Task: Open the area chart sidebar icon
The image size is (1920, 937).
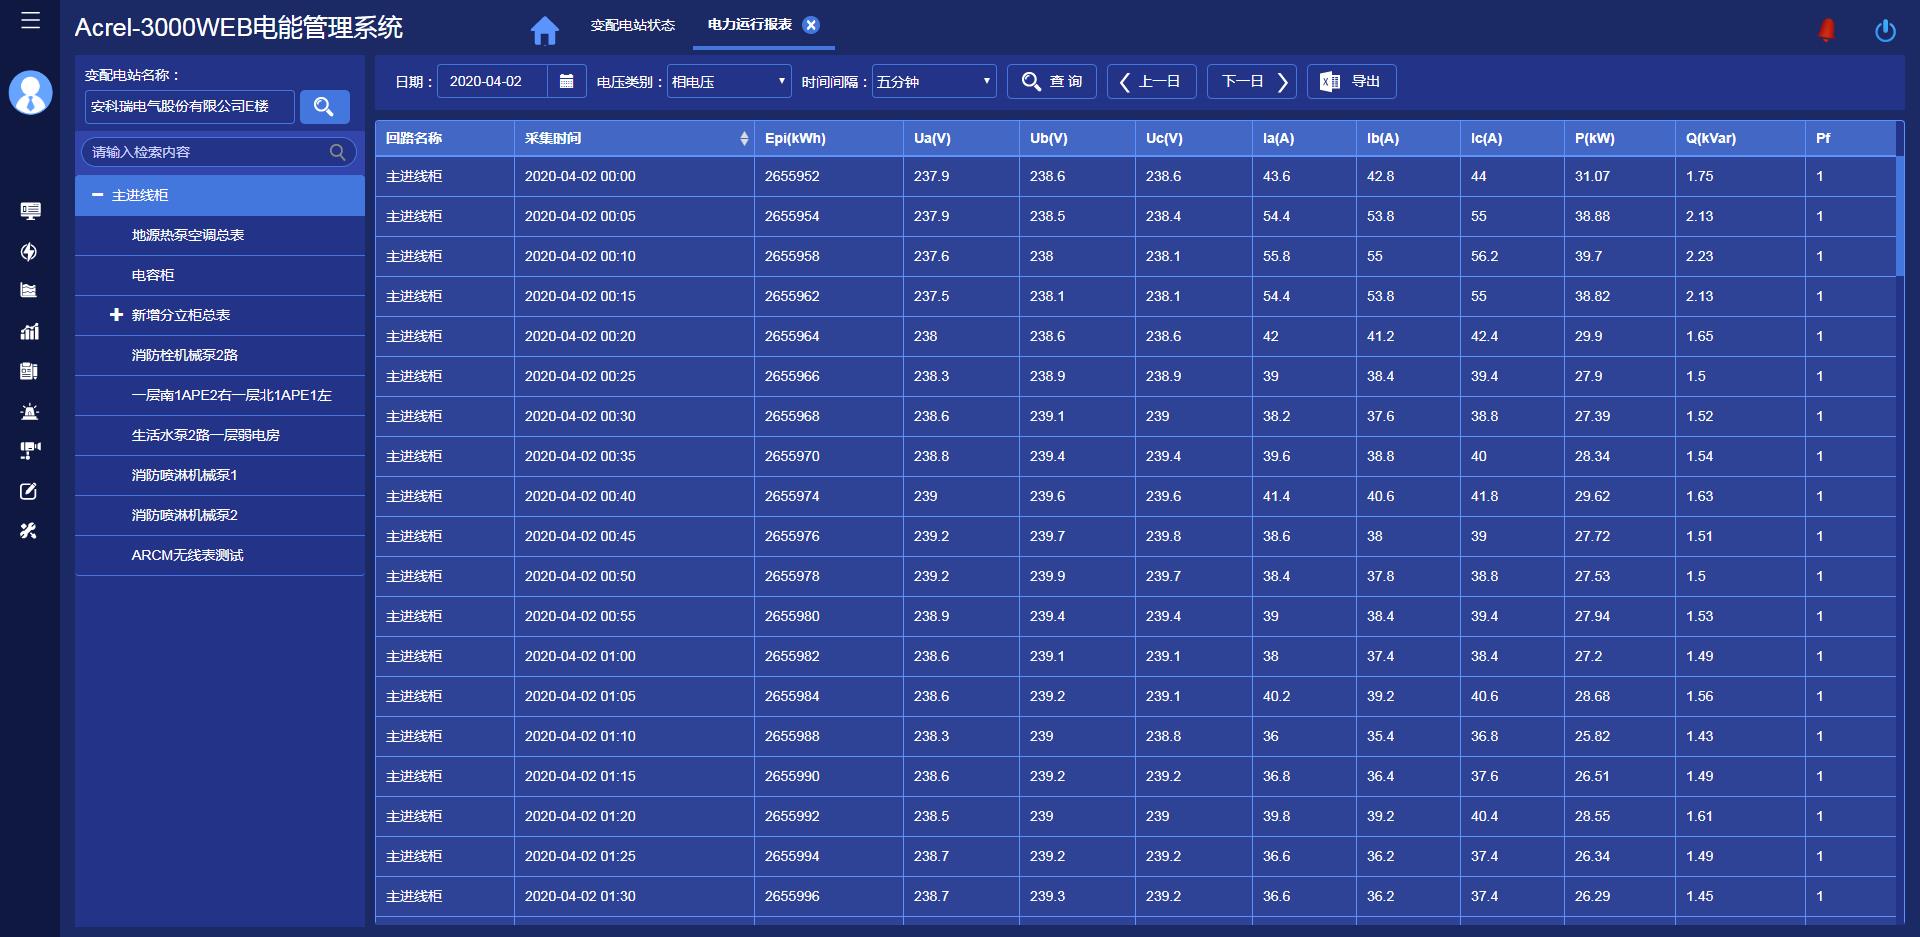Action: pyautogui.click(x=29, y=291)
